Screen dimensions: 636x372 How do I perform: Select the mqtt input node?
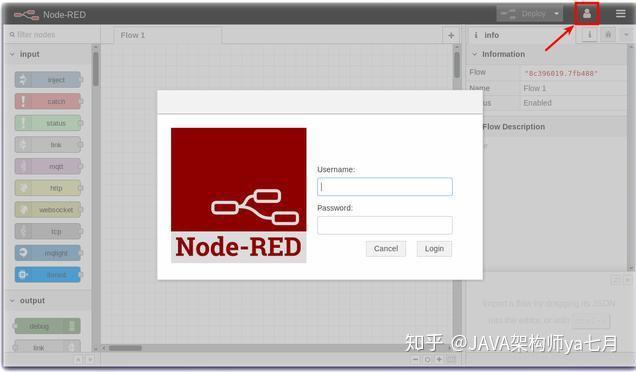(x=48, y=166)
